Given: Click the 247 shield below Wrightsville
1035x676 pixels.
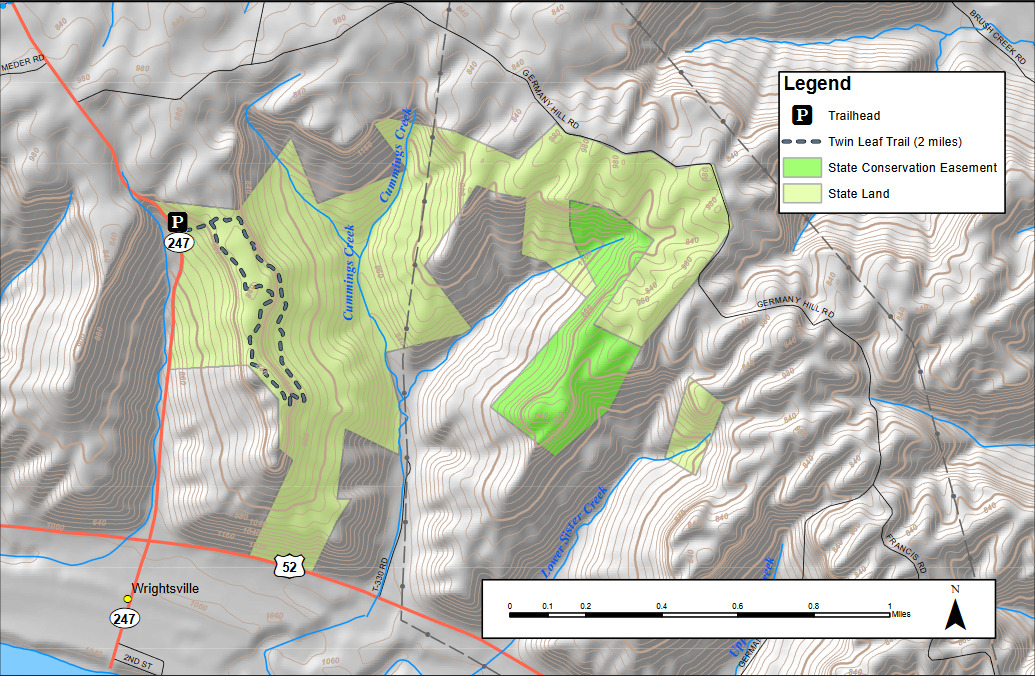Looking at the screenshot, I should [x=125, y=619].
